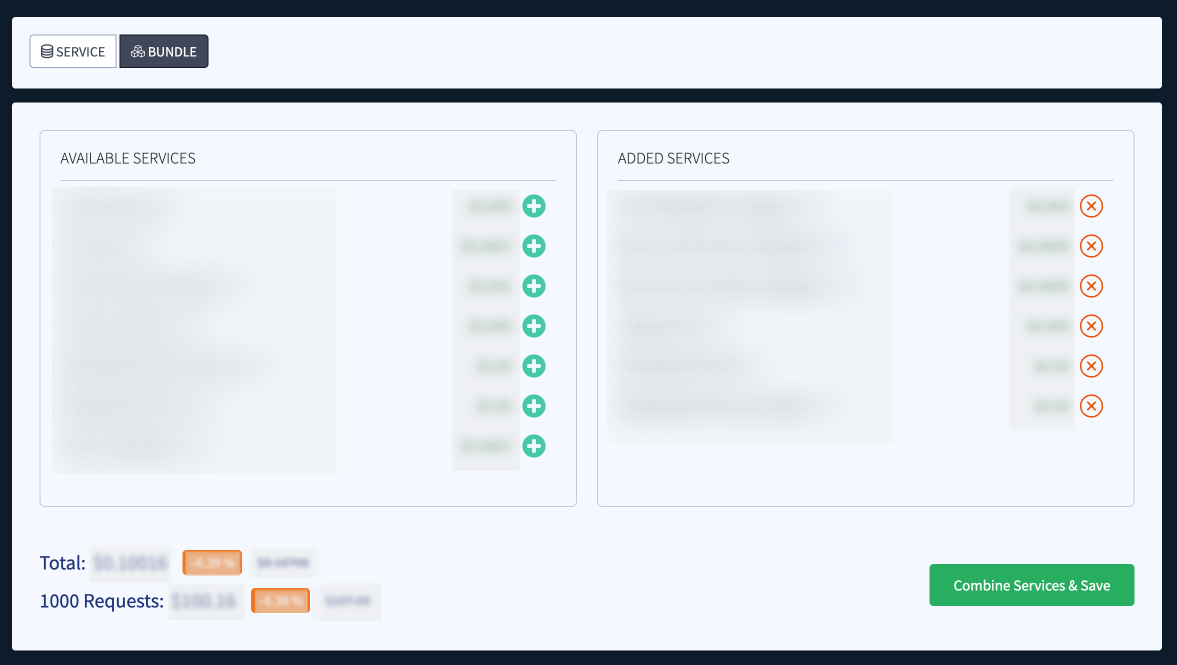Image resolution: width=1177 pixels, height=665 pixels.
Task: Add the last available service in list
Action: click(x=534, y=446)
